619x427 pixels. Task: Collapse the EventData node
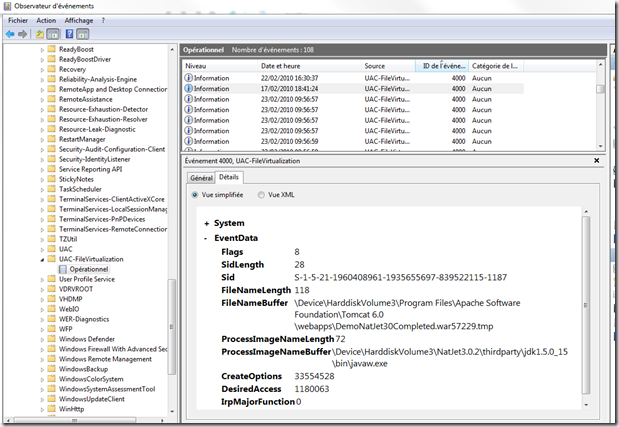pos(206,238)
